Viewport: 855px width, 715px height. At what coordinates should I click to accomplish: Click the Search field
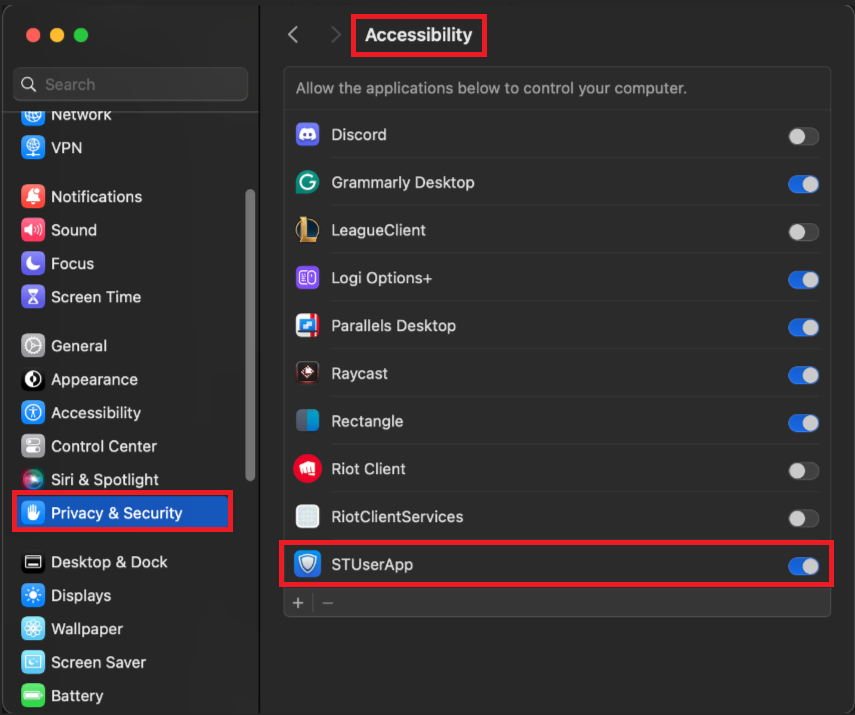pyautogui.click(x=130, y=84)
